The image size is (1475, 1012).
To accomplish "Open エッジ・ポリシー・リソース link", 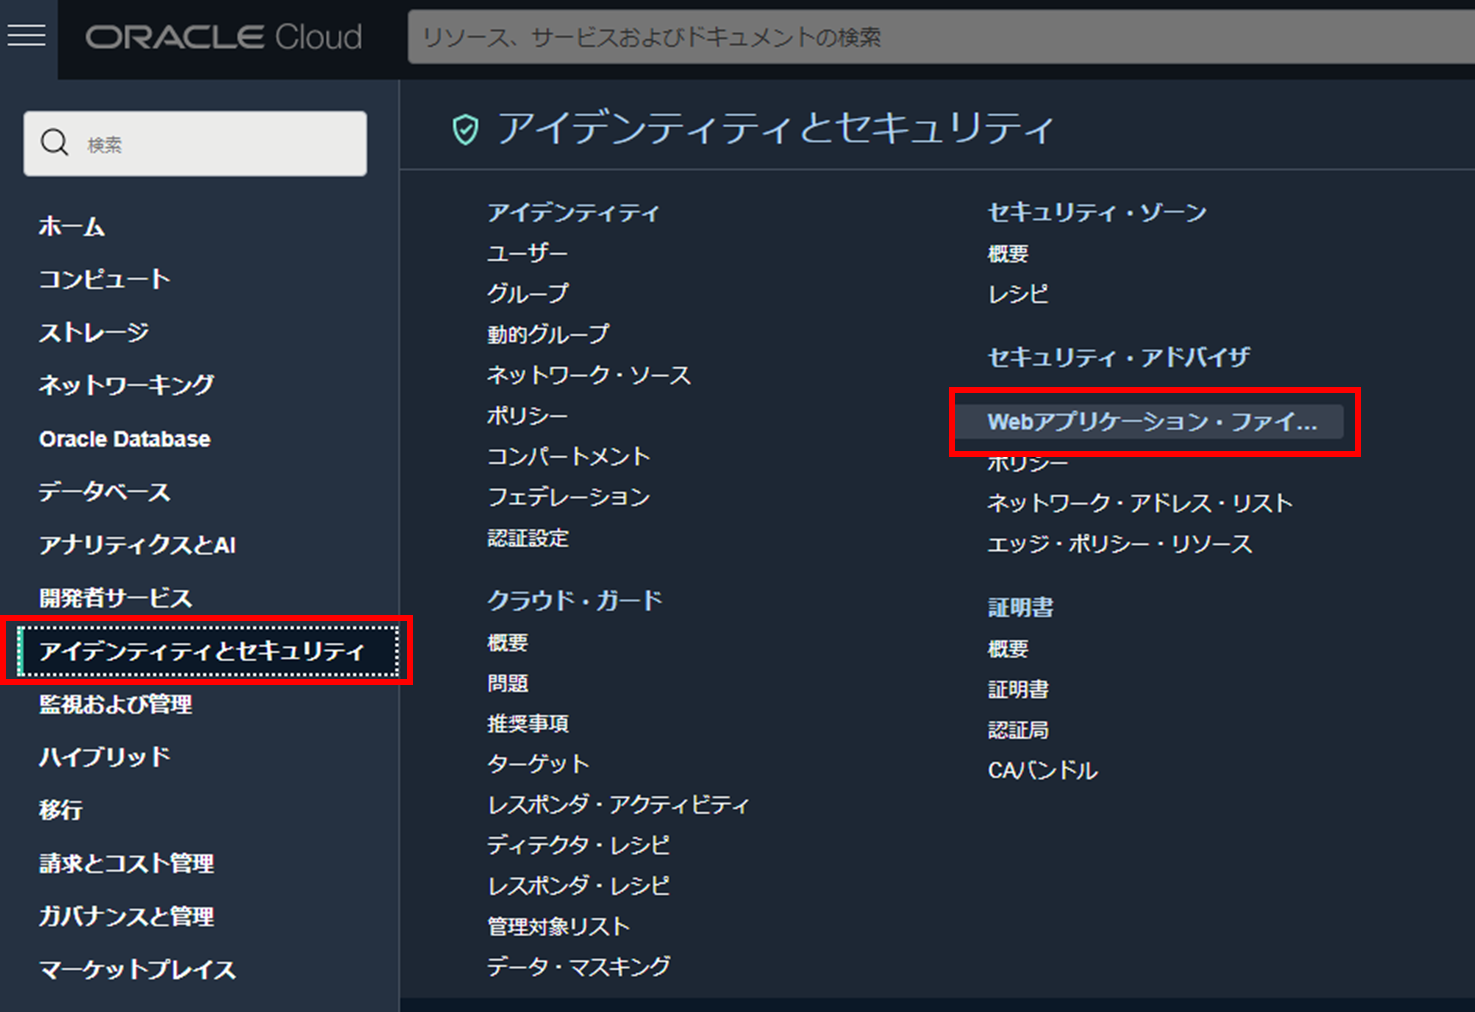I will pyautogui.click(x=1120, y=544).
